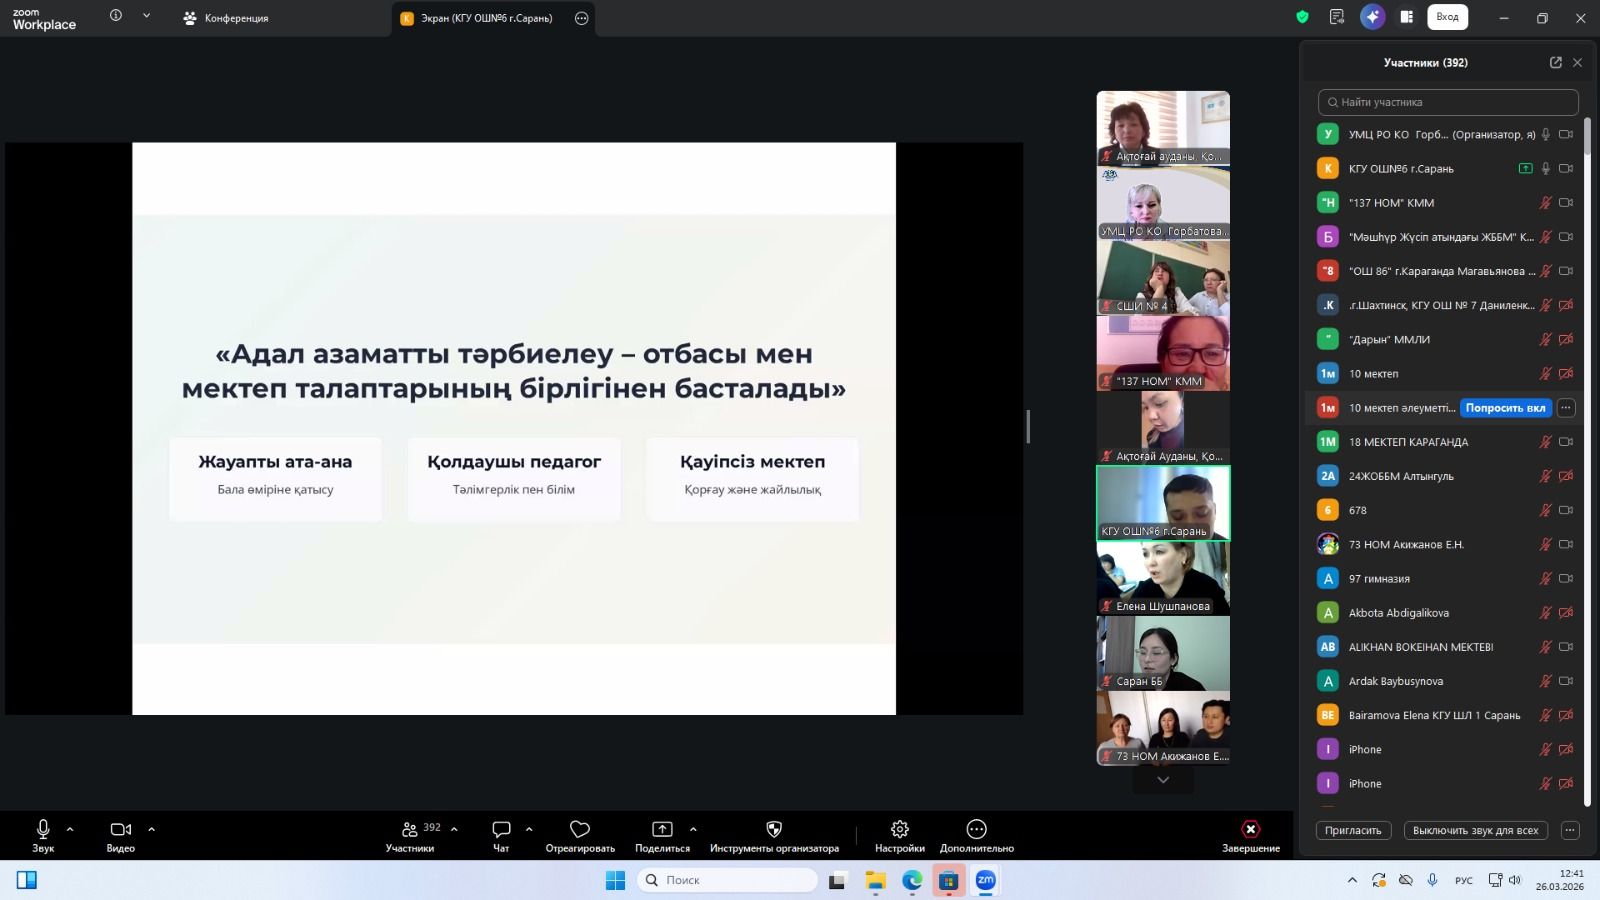Toggle microphone of КГУ ОШ№6 г.Сарань
The image size is (1600, 900).
1545,168
